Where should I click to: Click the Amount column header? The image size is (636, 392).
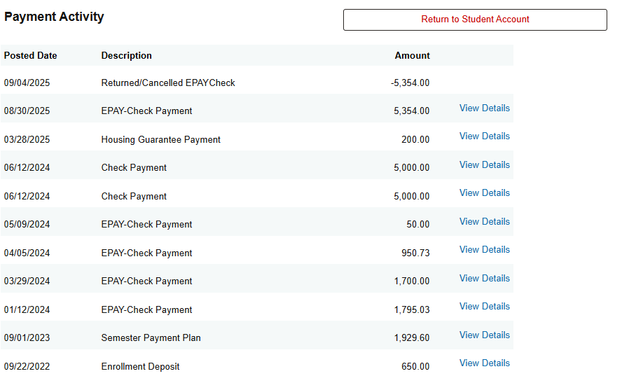pos(412,56)
